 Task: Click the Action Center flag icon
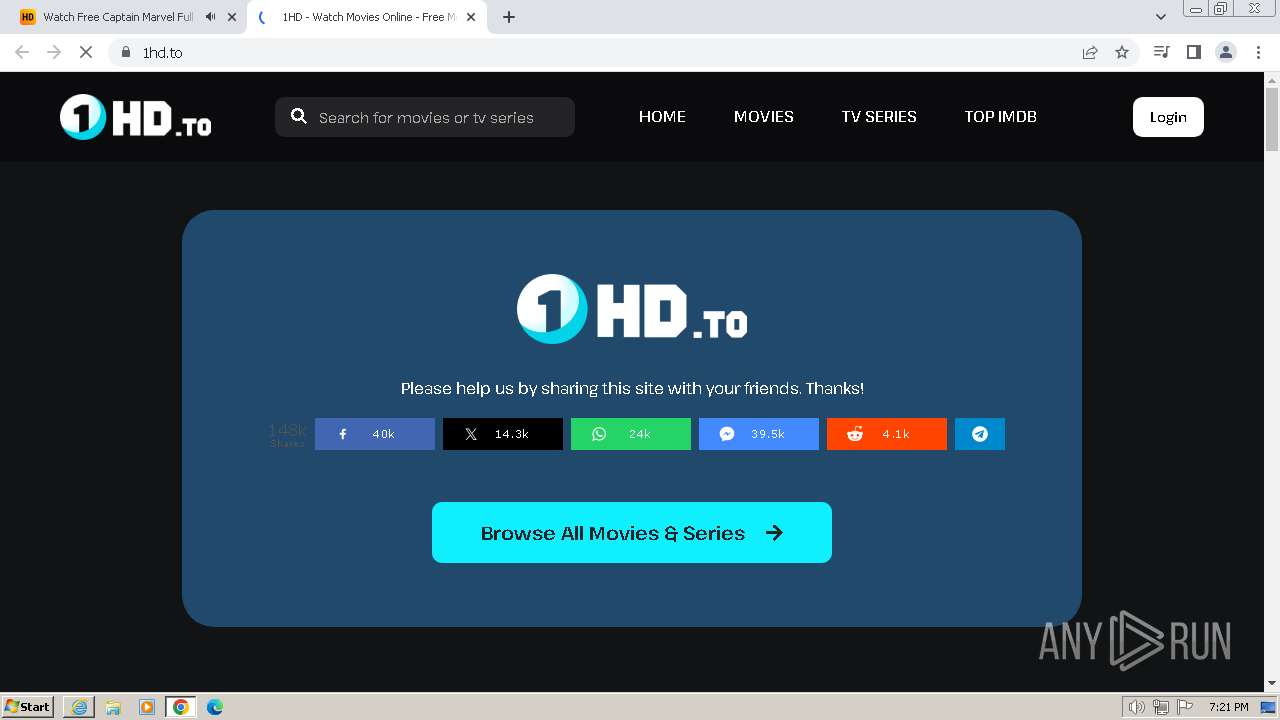[x=1184, y=707]
